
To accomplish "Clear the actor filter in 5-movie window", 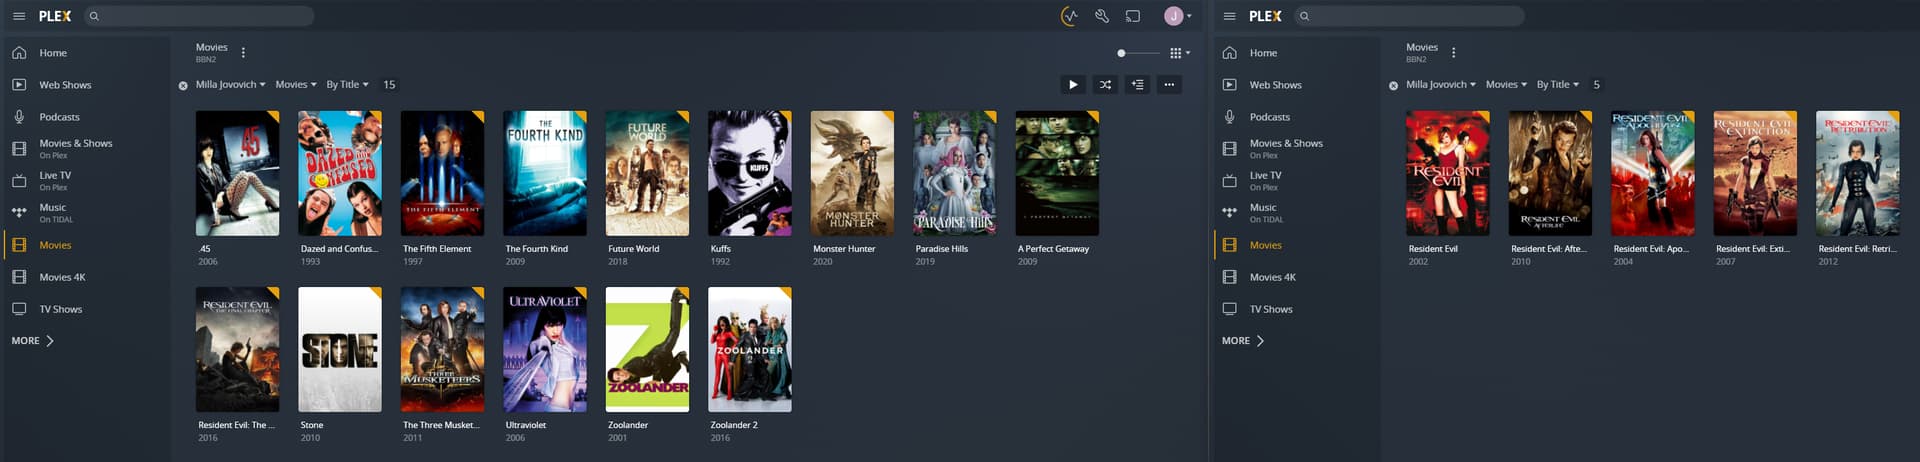I will pos(1393,85).
